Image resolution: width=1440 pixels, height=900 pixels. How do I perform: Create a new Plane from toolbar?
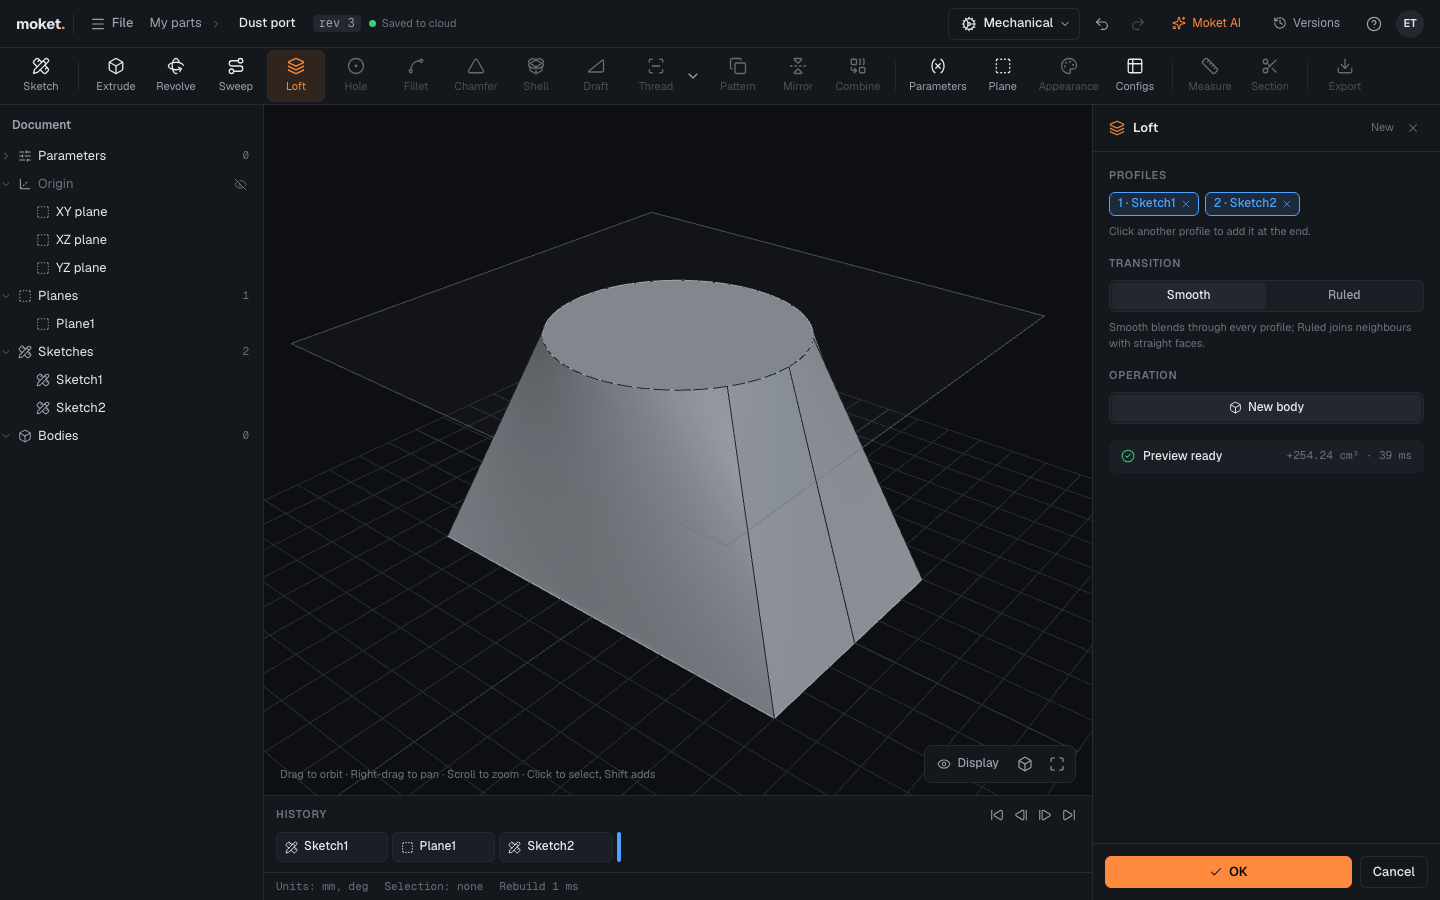click(1002, 75)
